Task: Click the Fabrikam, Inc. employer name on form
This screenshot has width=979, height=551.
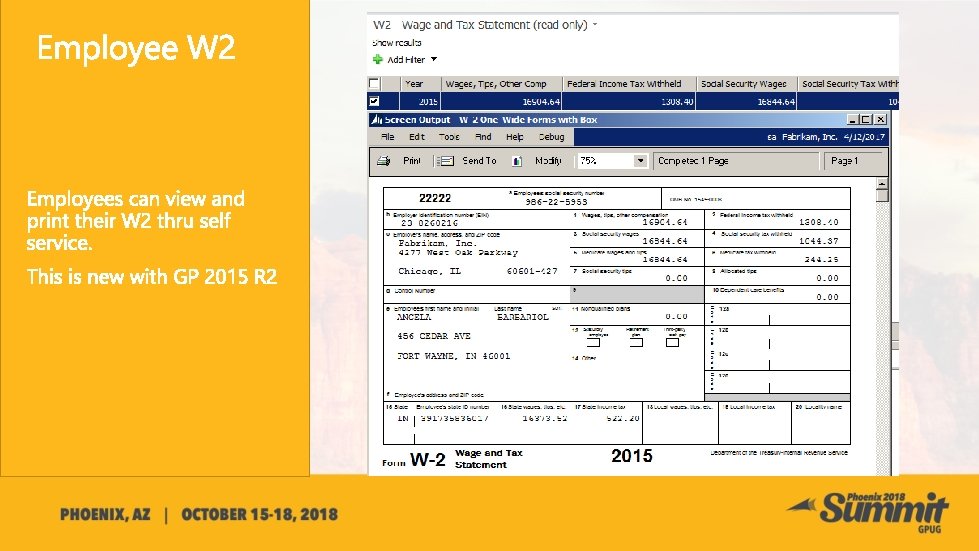Action: (436, 243)
